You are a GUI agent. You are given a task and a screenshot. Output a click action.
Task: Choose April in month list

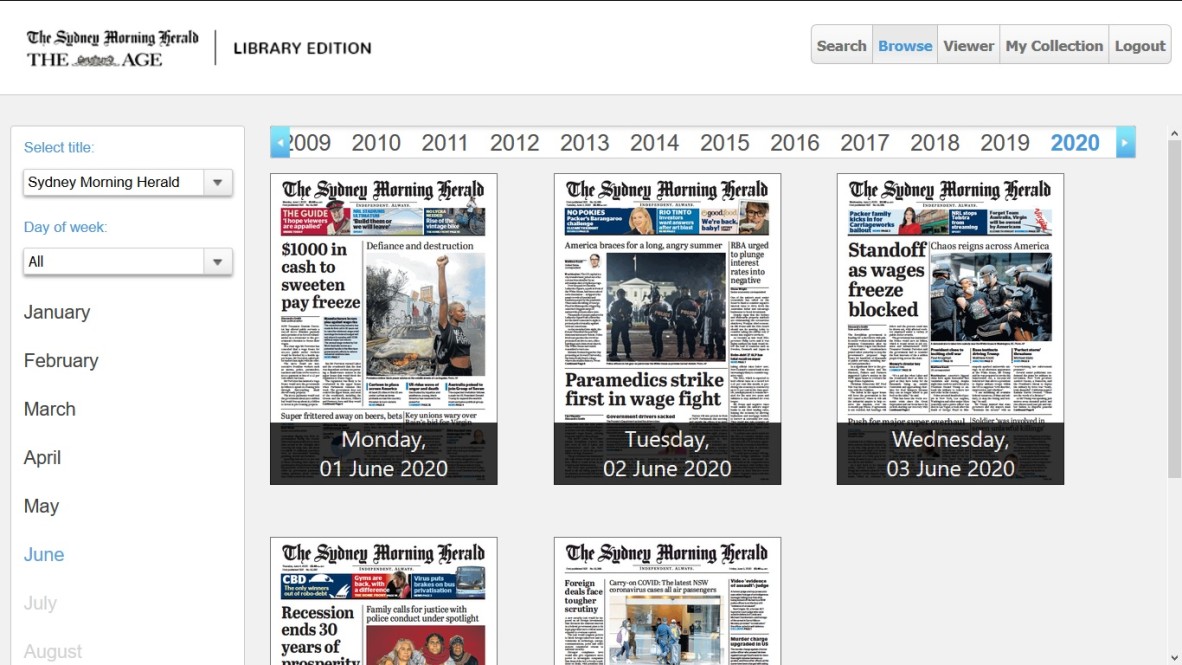pos(42,458)
